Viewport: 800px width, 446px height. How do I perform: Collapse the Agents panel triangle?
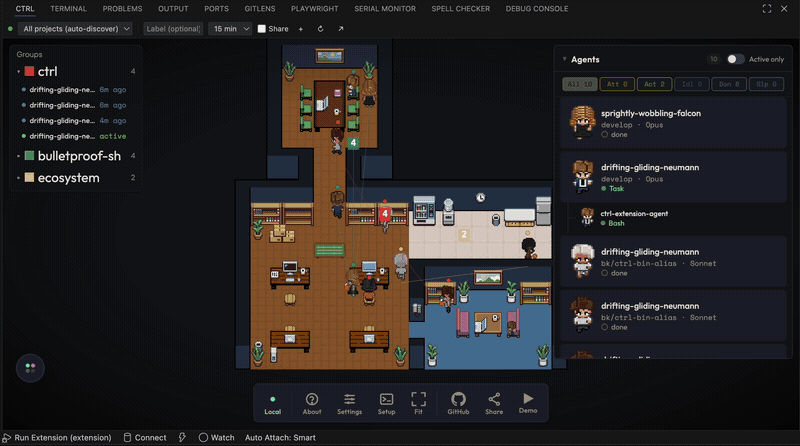pyautogui.click(x=564, y=59)
